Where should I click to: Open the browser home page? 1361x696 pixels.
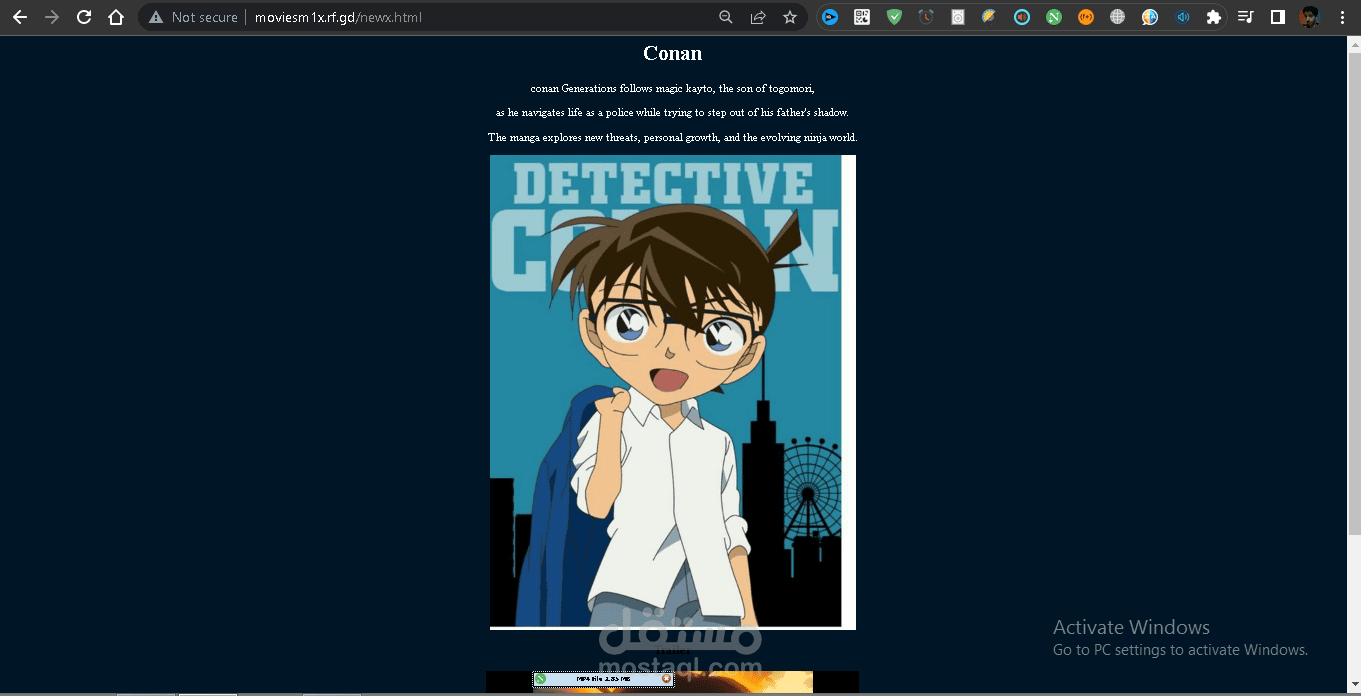(x=116, y=17)
